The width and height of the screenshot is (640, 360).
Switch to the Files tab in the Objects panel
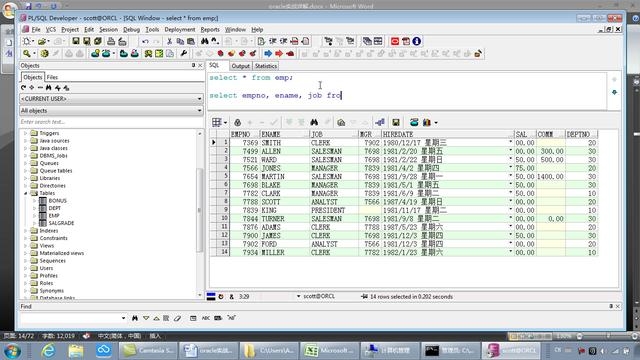pyautogui.click(x=52, y=77)
